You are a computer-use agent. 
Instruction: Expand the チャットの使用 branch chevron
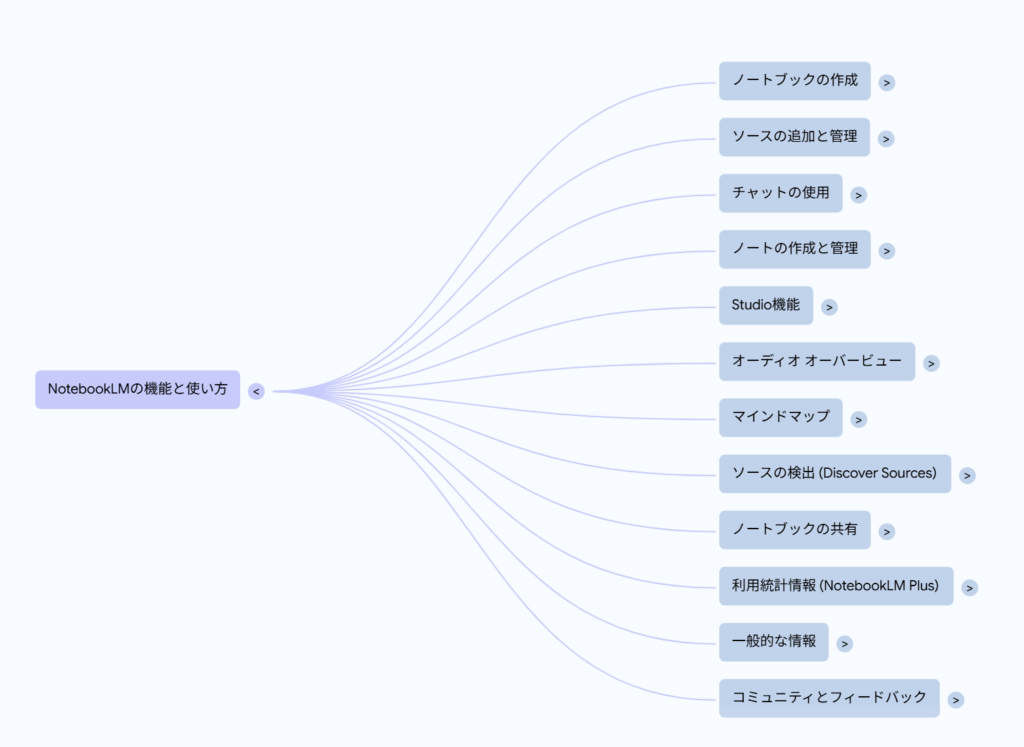[x=858, y=195]
